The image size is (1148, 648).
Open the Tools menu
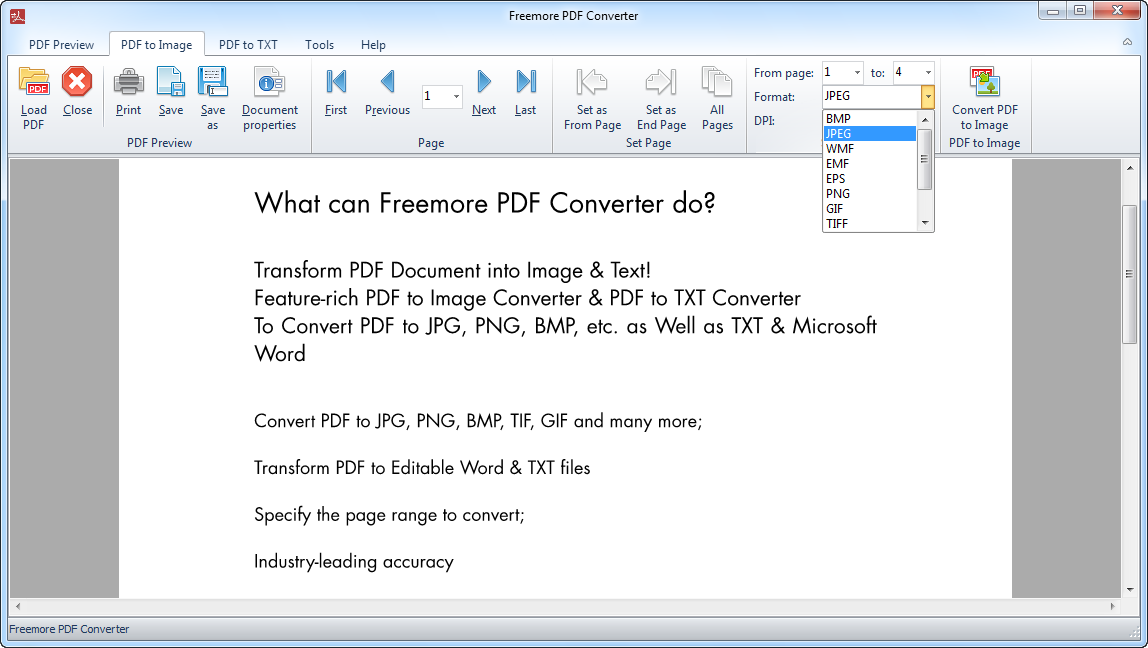coord(319,44)
